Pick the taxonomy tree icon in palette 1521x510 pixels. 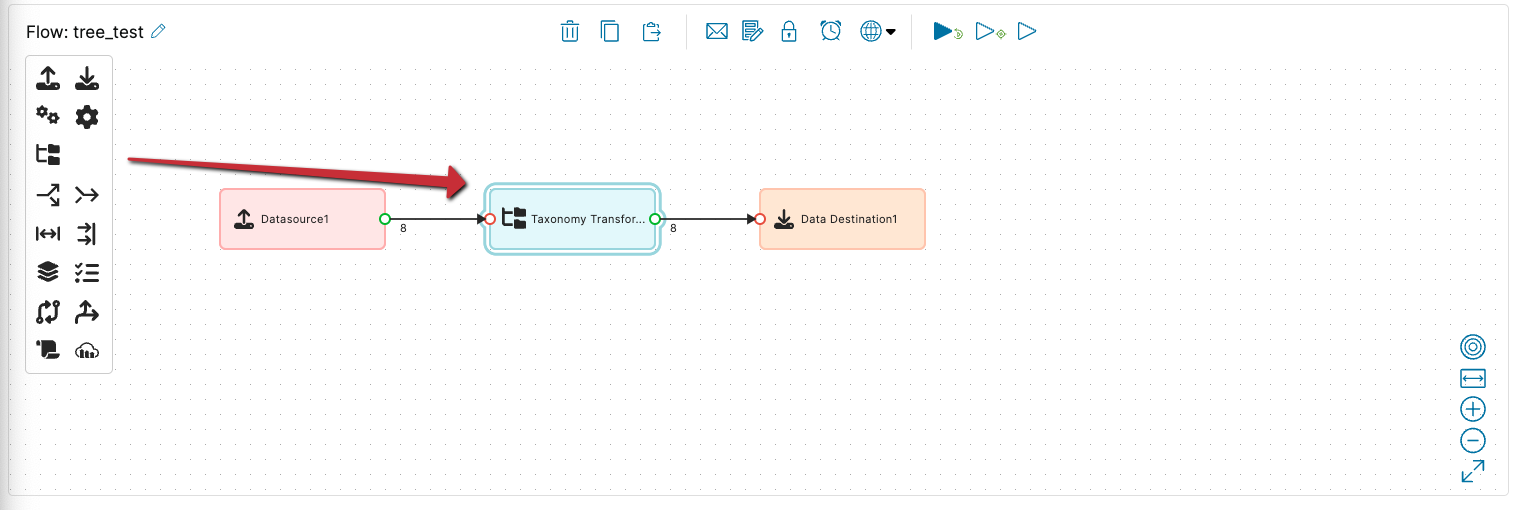[48, 154]
